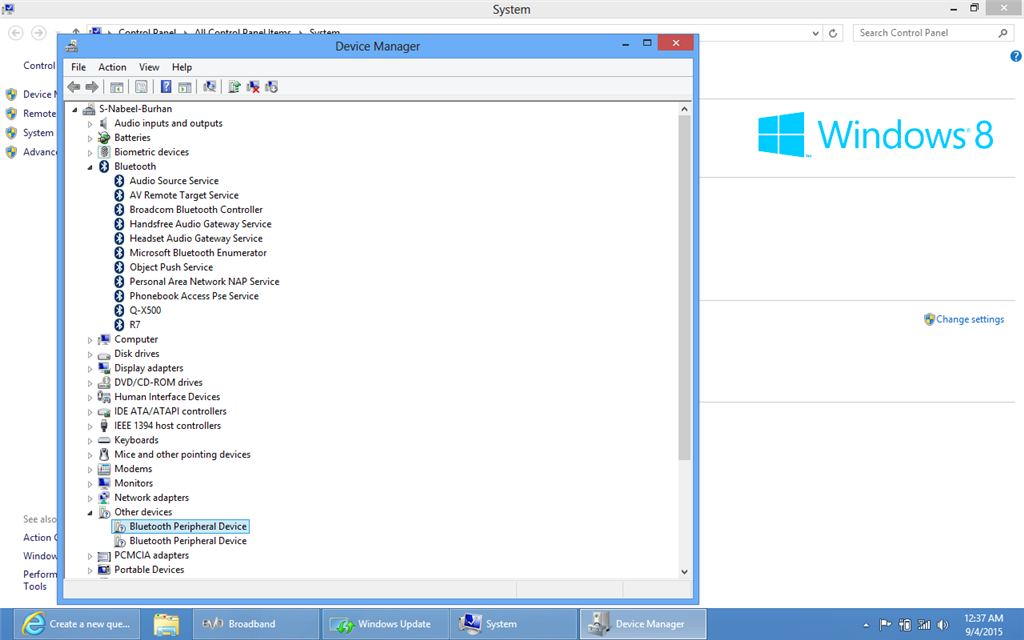The image size is (1024, 640).
Task: Open the Action menu
Action: coord(112,67)
